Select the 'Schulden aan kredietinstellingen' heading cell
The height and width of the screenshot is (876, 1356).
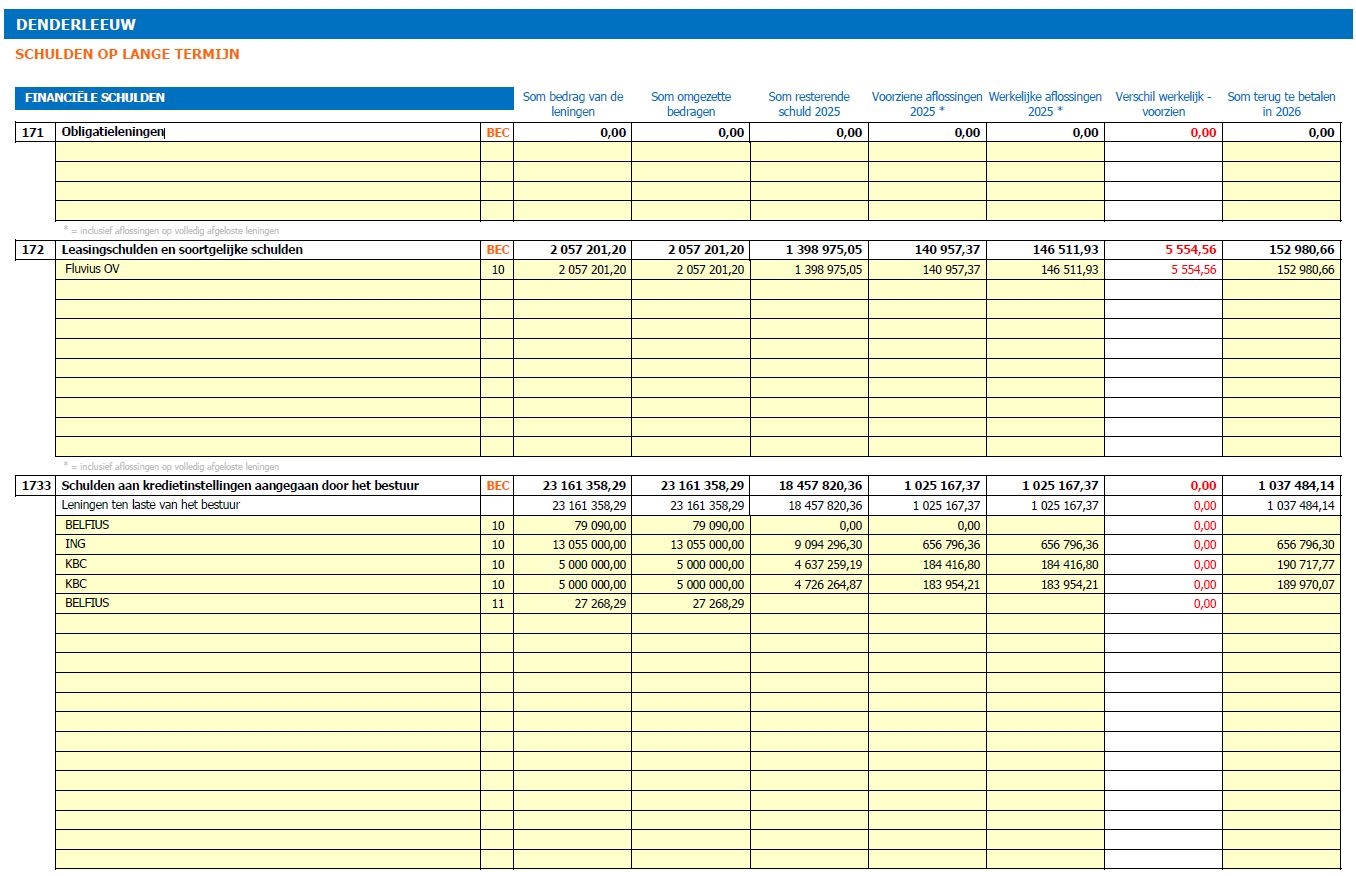[268, 486]
